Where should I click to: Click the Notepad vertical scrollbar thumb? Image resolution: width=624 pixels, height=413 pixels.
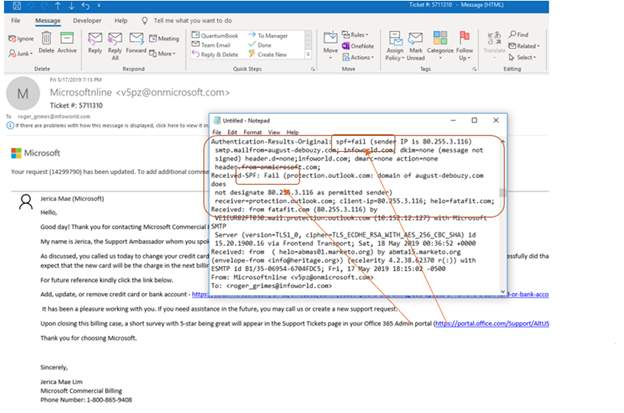pos(502,193)
